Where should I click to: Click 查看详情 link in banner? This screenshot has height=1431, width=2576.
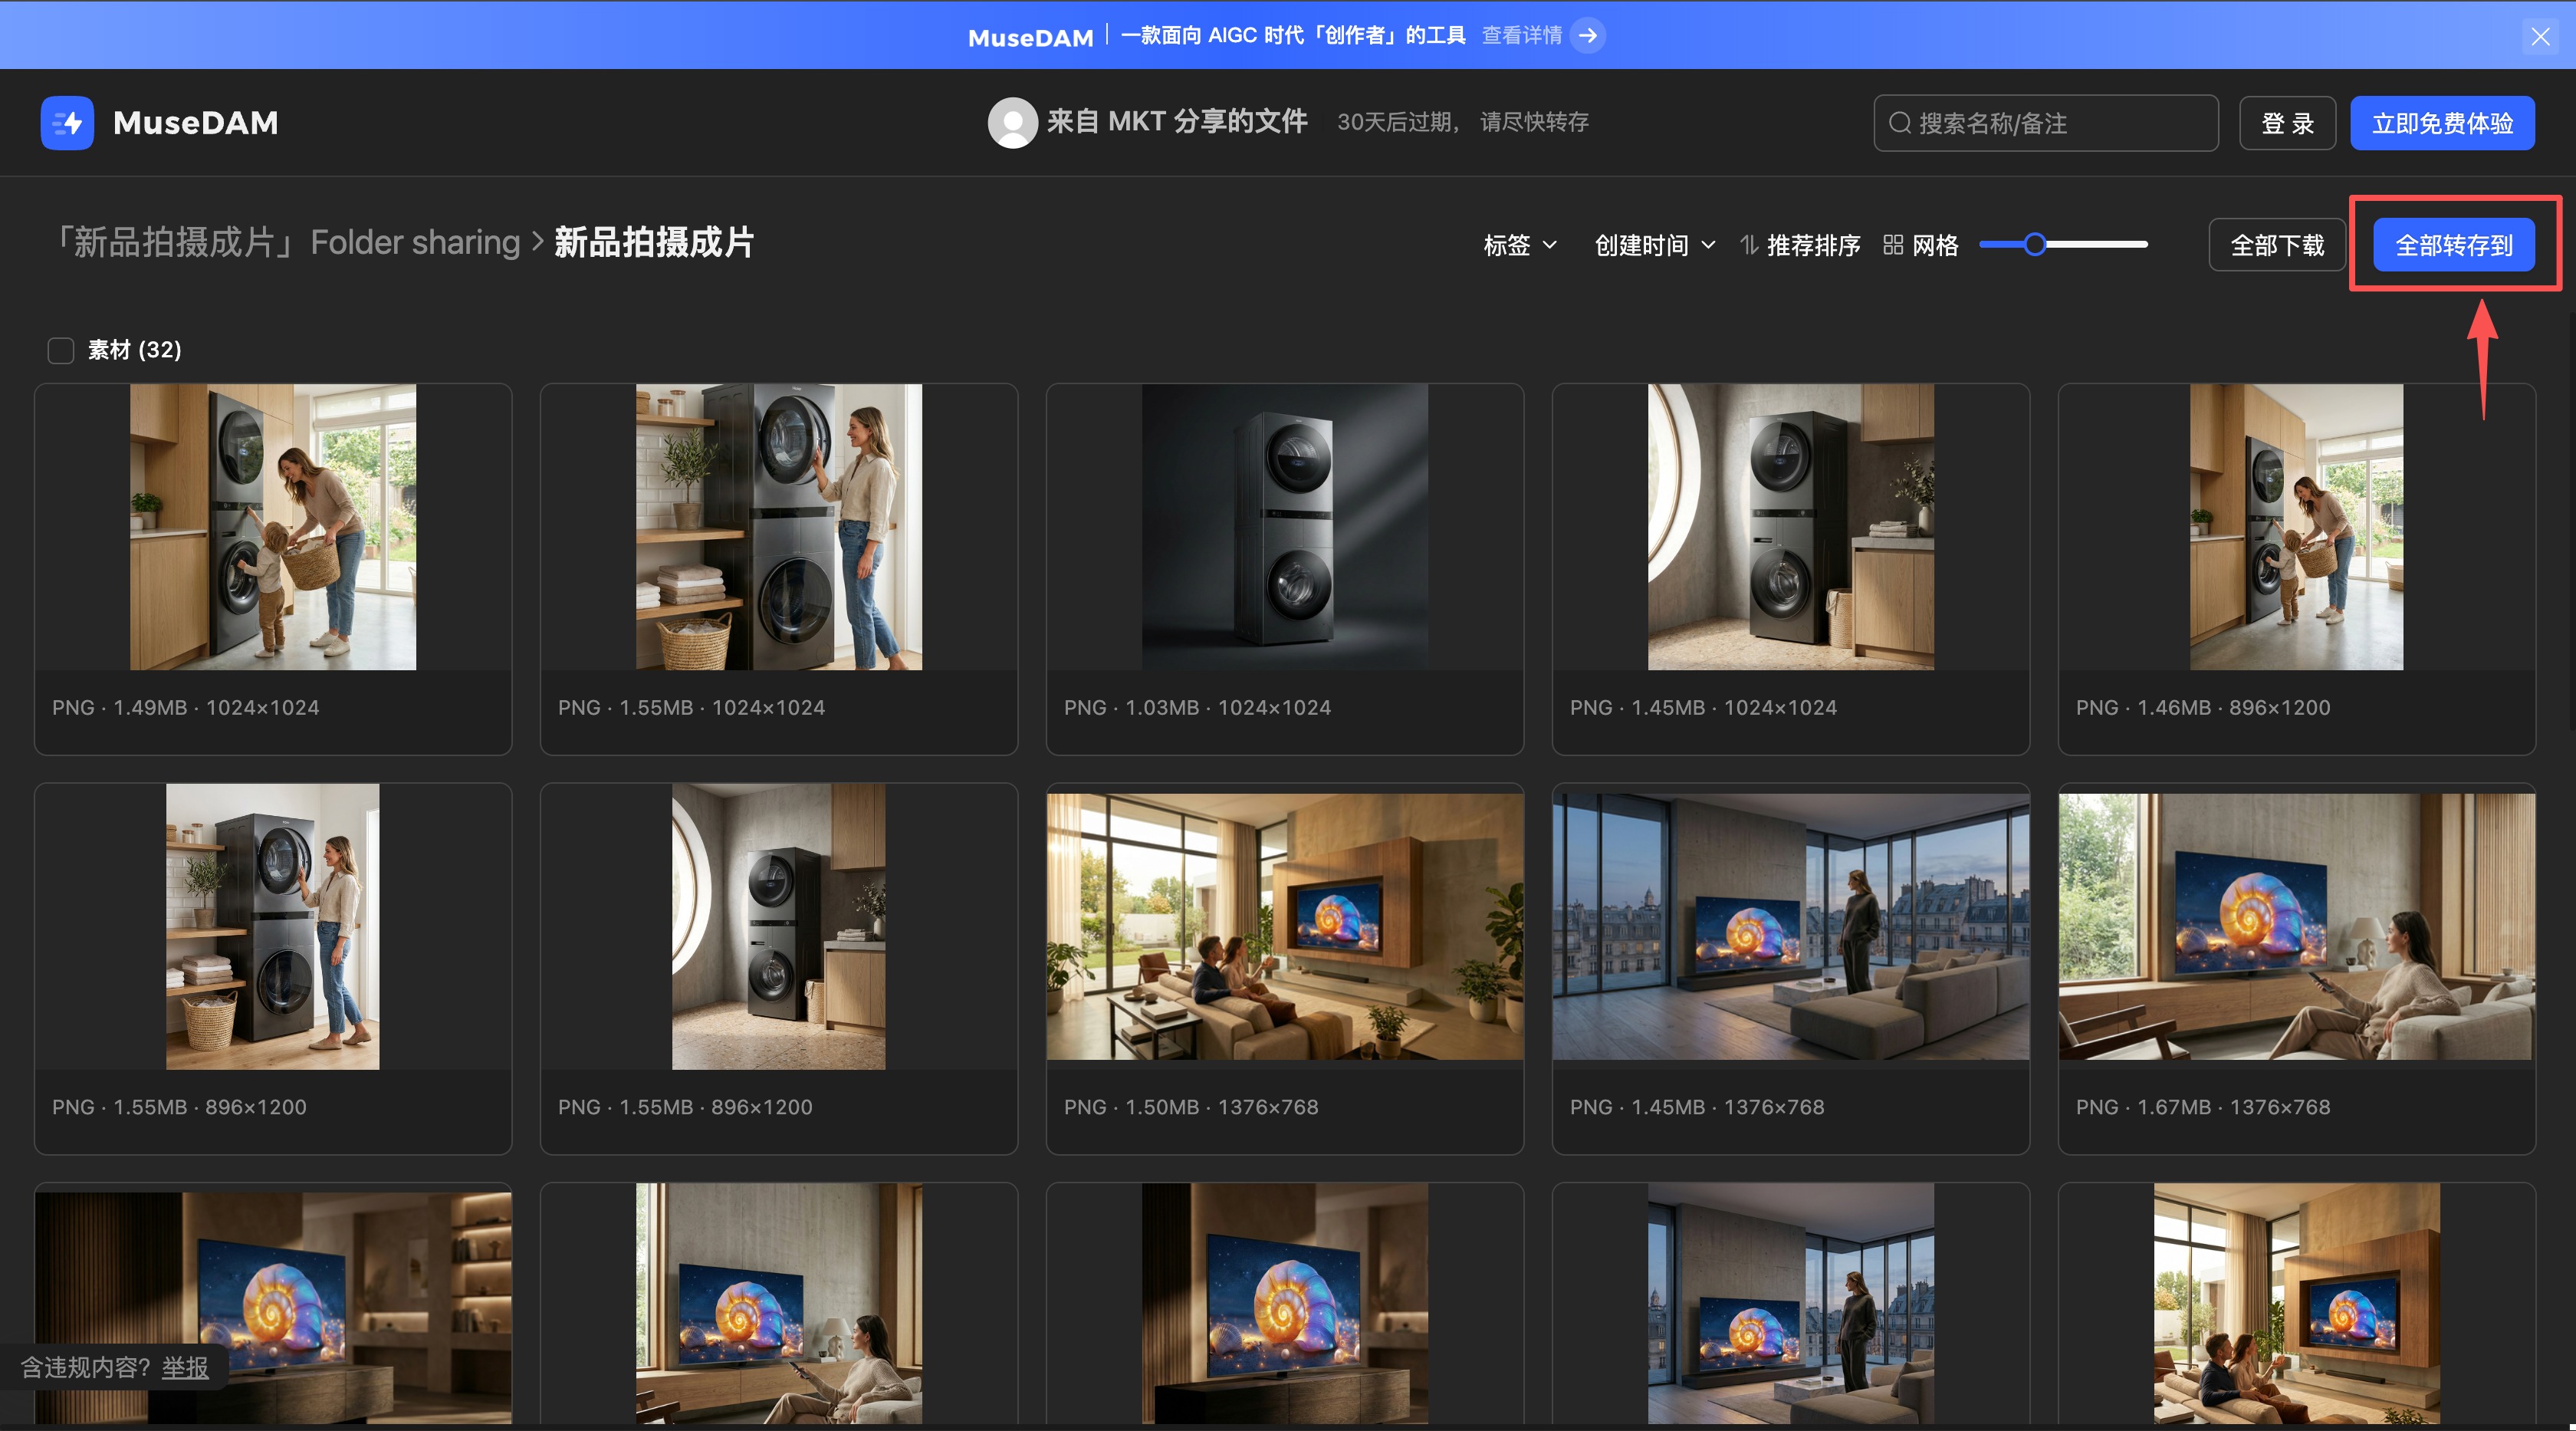tap(1521, 36)
